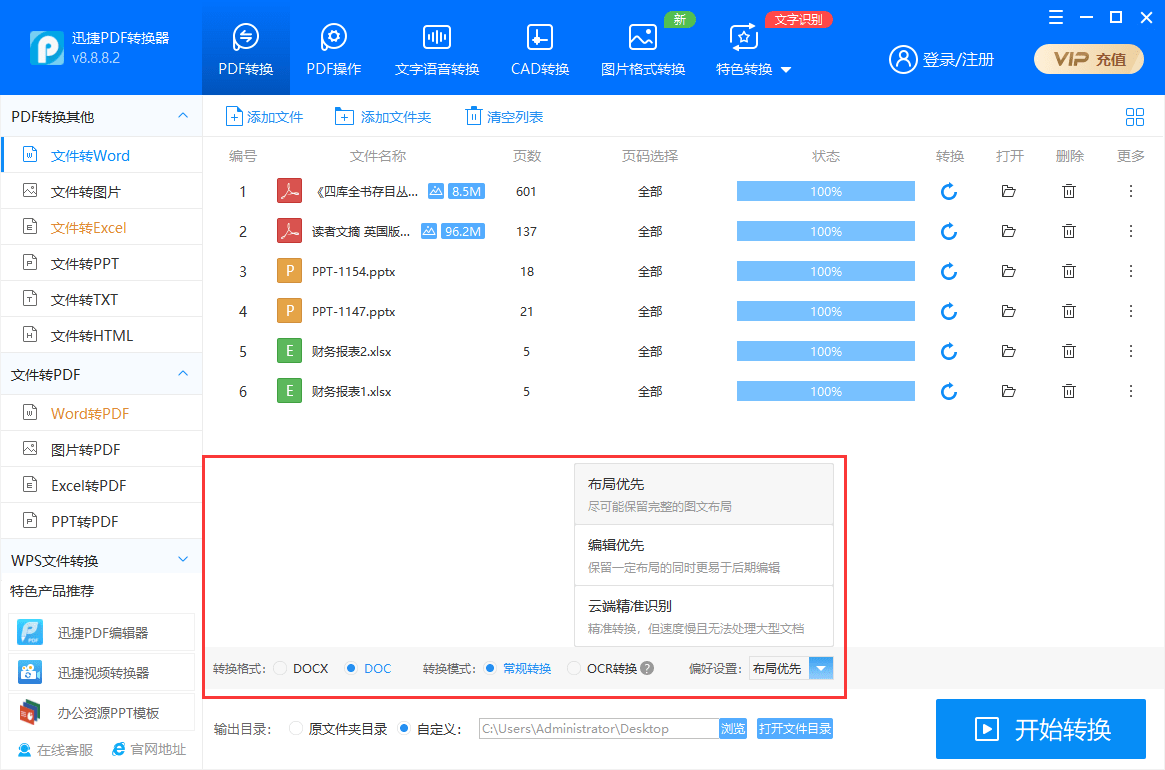Click progress bar of 读者文摘 row
Viewport: 1165px width, 770px height.
tap(825, 231)
